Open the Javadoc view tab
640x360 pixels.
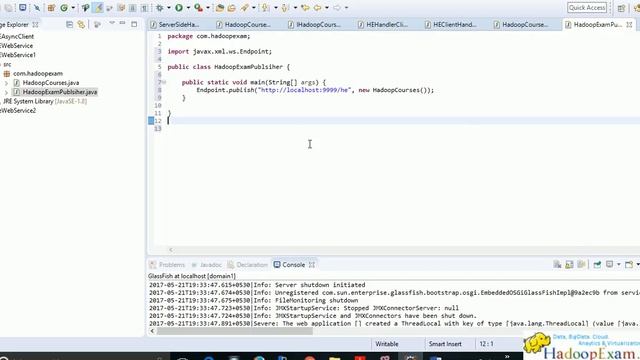point(207,264)
